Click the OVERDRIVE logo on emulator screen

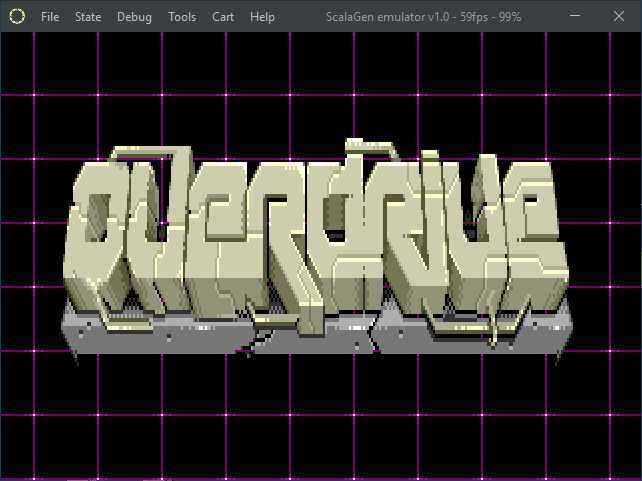pos(316,251)
